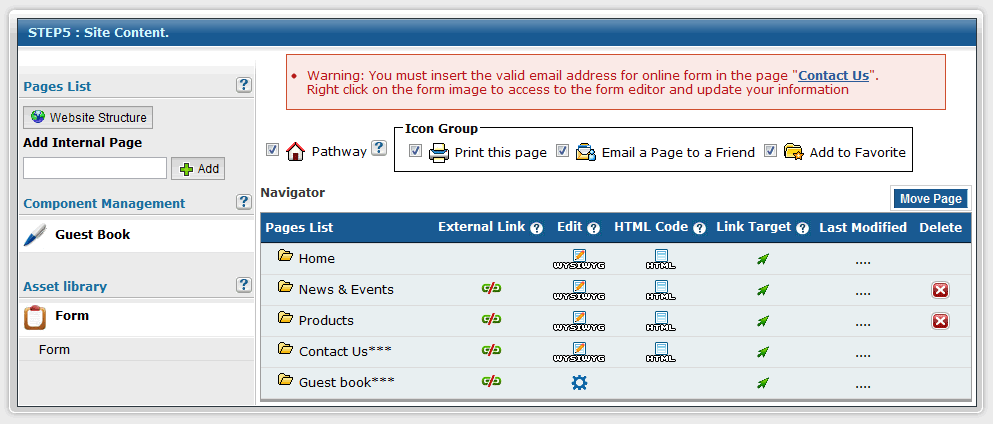Open help for Component Management
The width and height of the screenshot is (993, 424).
point(244,202)
